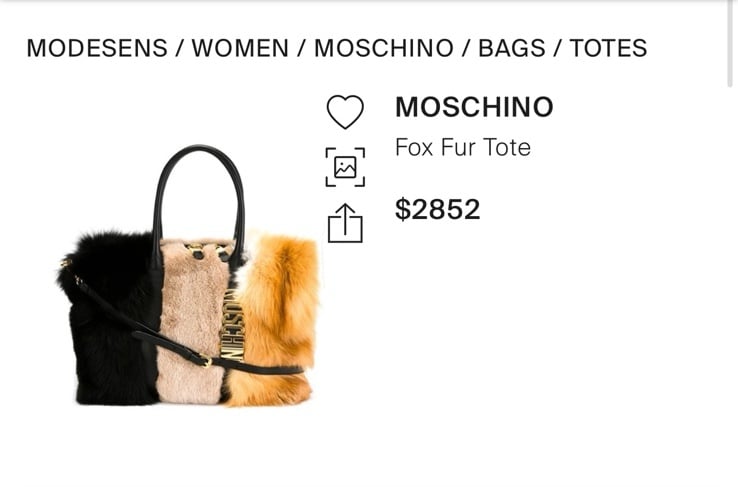Navigate to TOTES in breadcrumb
Screen dimensions: 738x487
pos(608,48)
